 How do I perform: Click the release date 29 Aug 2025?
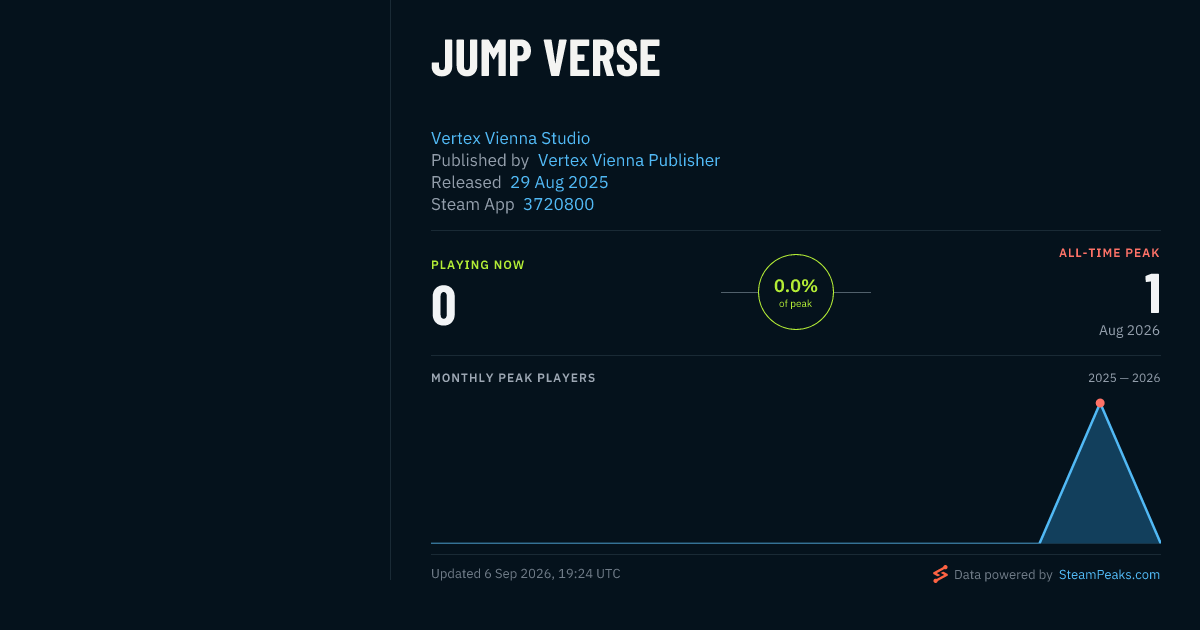tap(559, 182)
